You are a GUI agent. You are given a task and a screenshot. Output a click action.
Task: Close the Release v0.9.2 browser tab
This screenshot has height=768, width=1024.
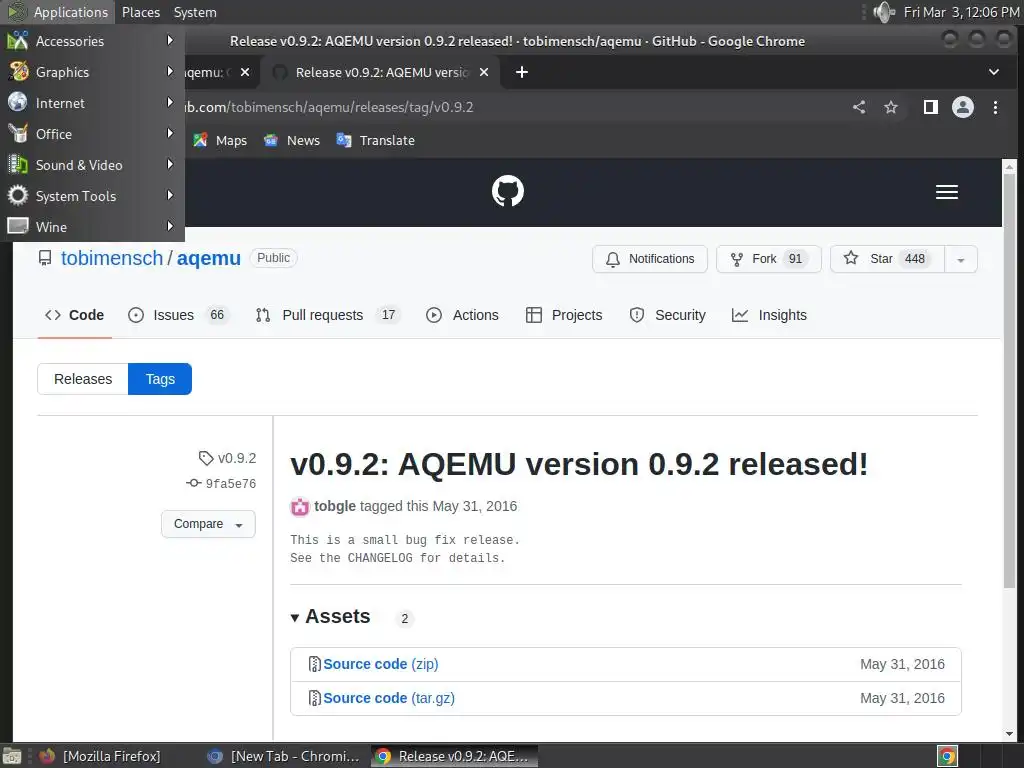pos(484,72)
